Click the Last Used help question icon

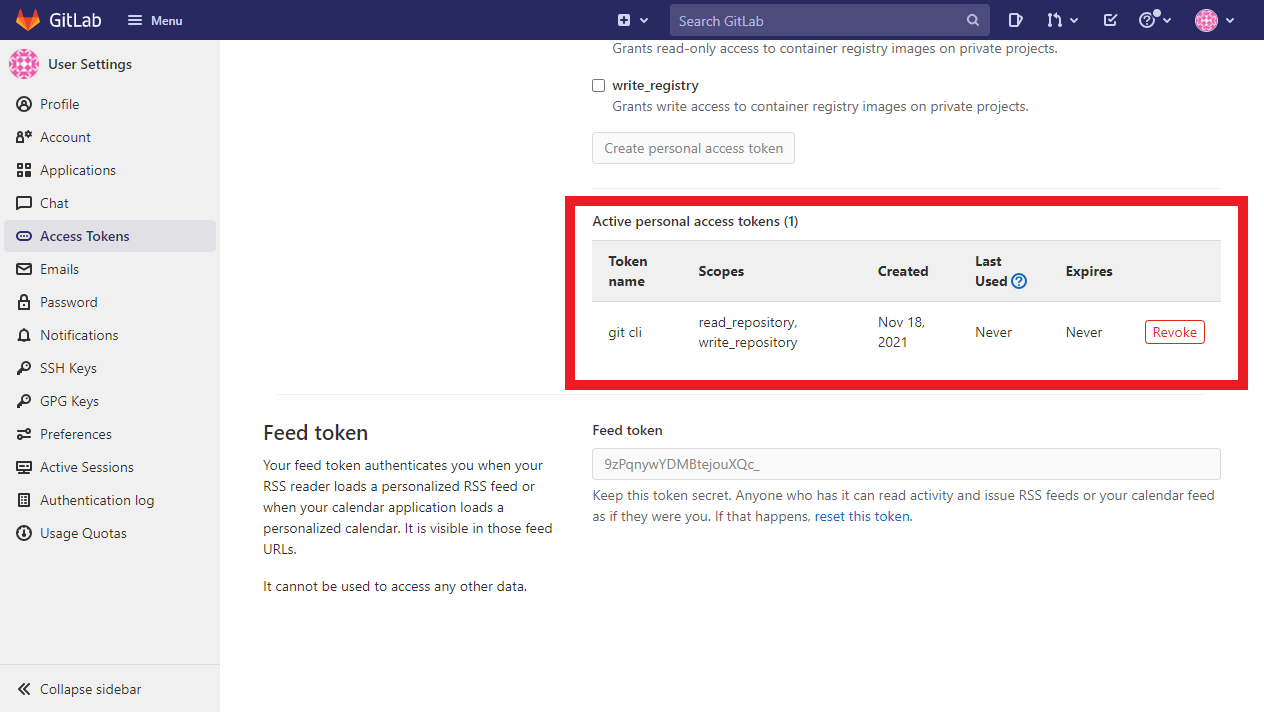tap(1019, 282)
